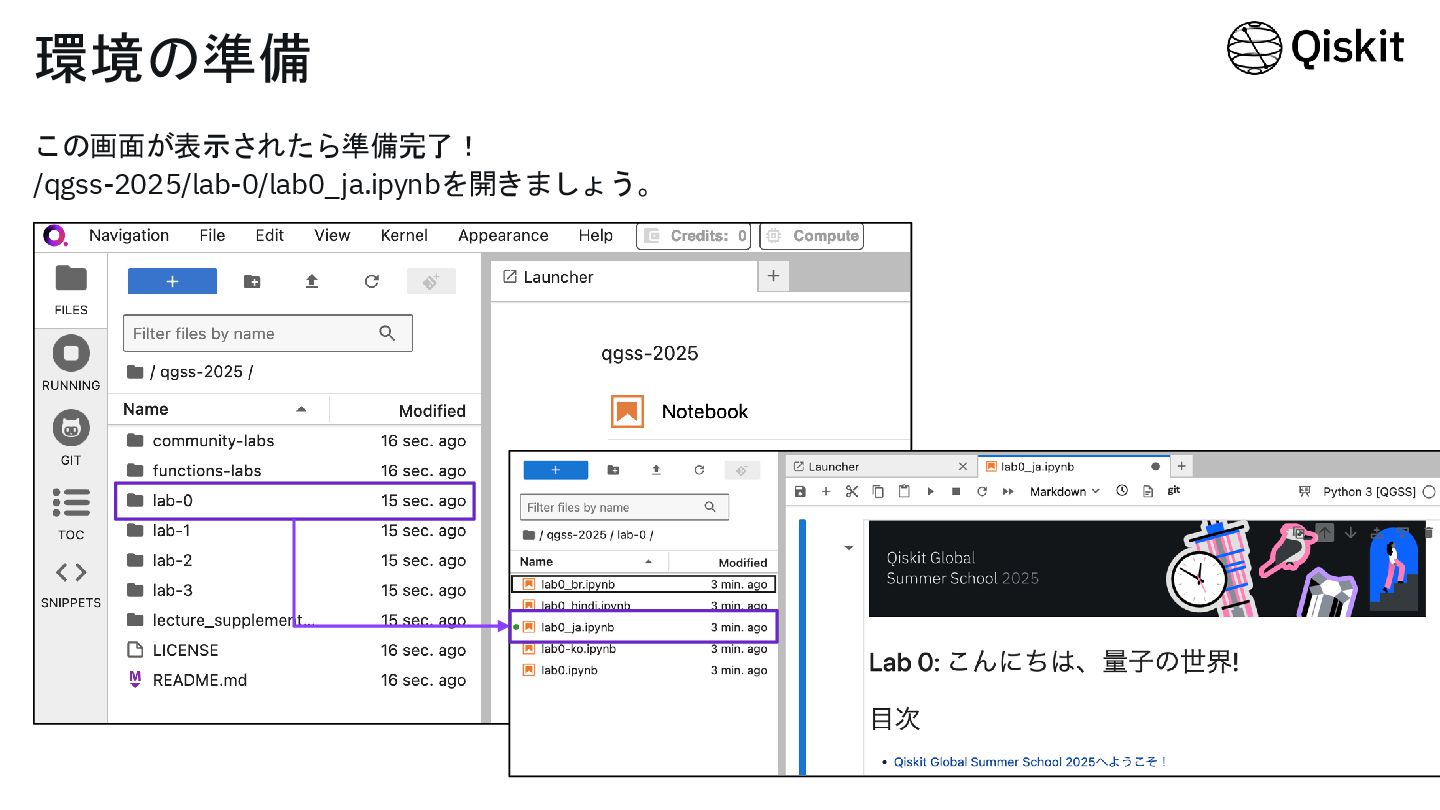Collapse the banner cell with the caret

point(849,548)
